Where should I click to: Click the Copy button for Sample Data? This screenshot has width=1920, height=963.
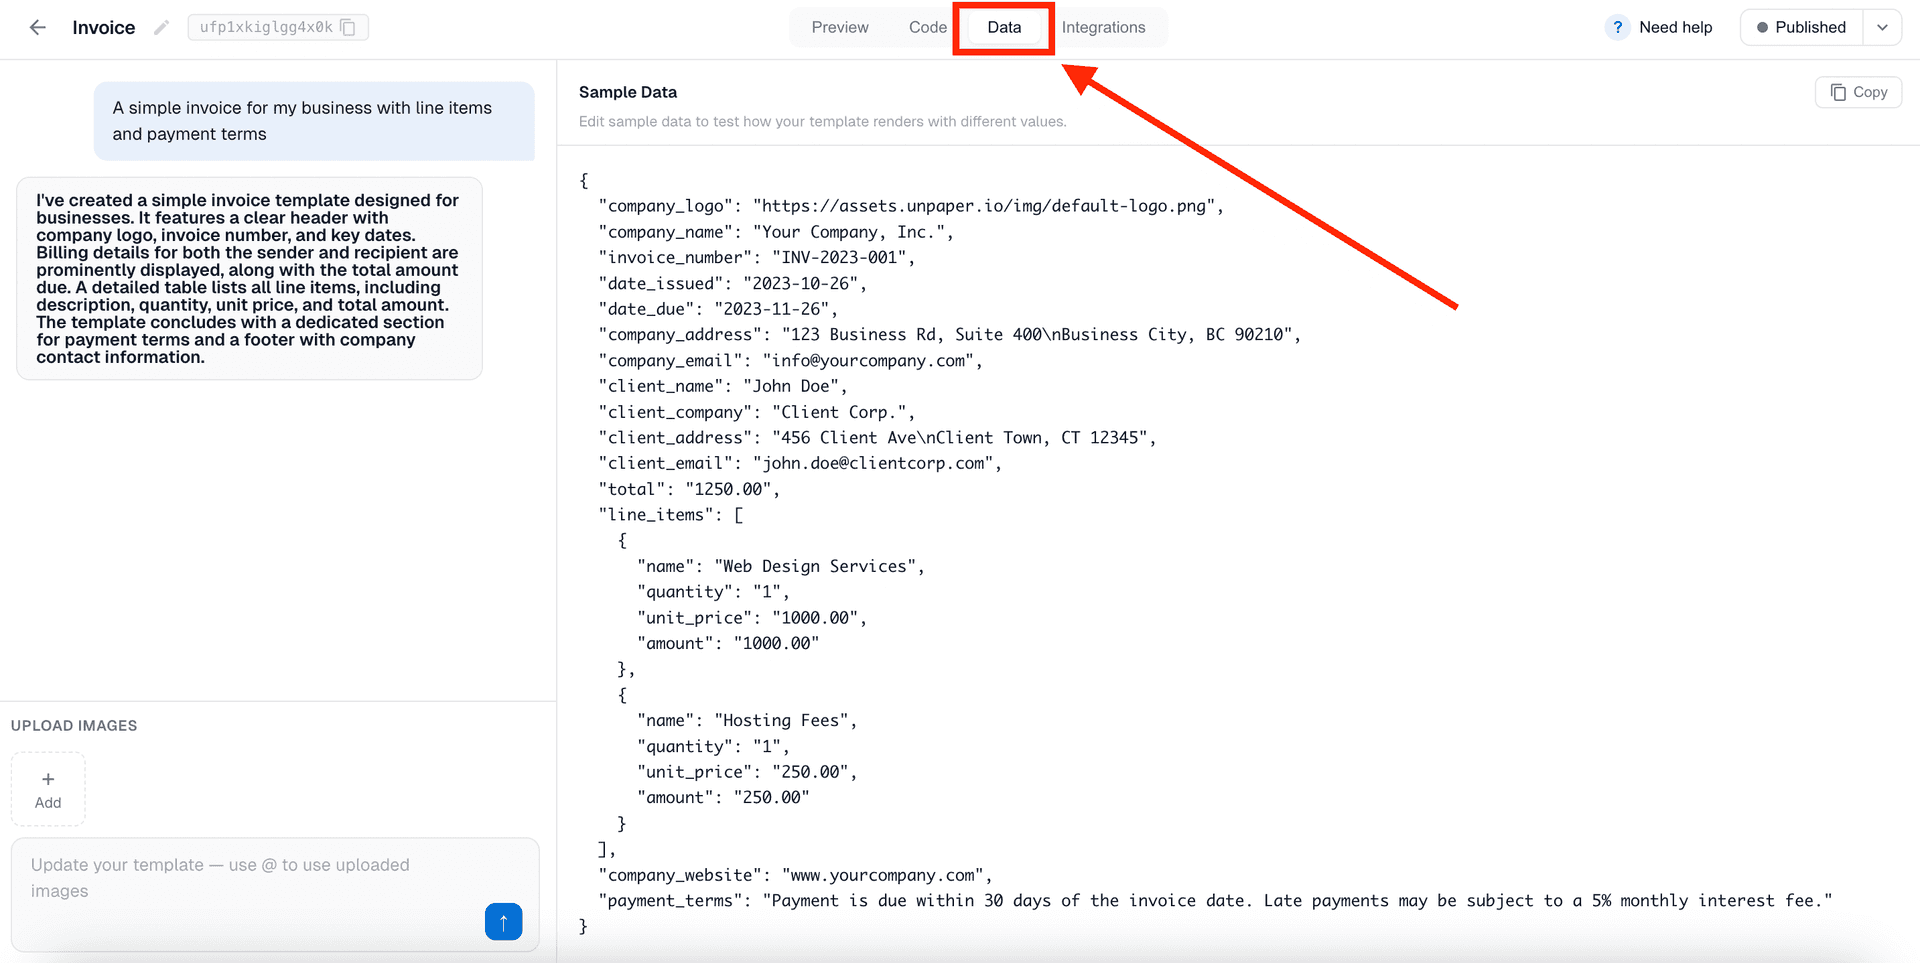tap(1858, 91)
